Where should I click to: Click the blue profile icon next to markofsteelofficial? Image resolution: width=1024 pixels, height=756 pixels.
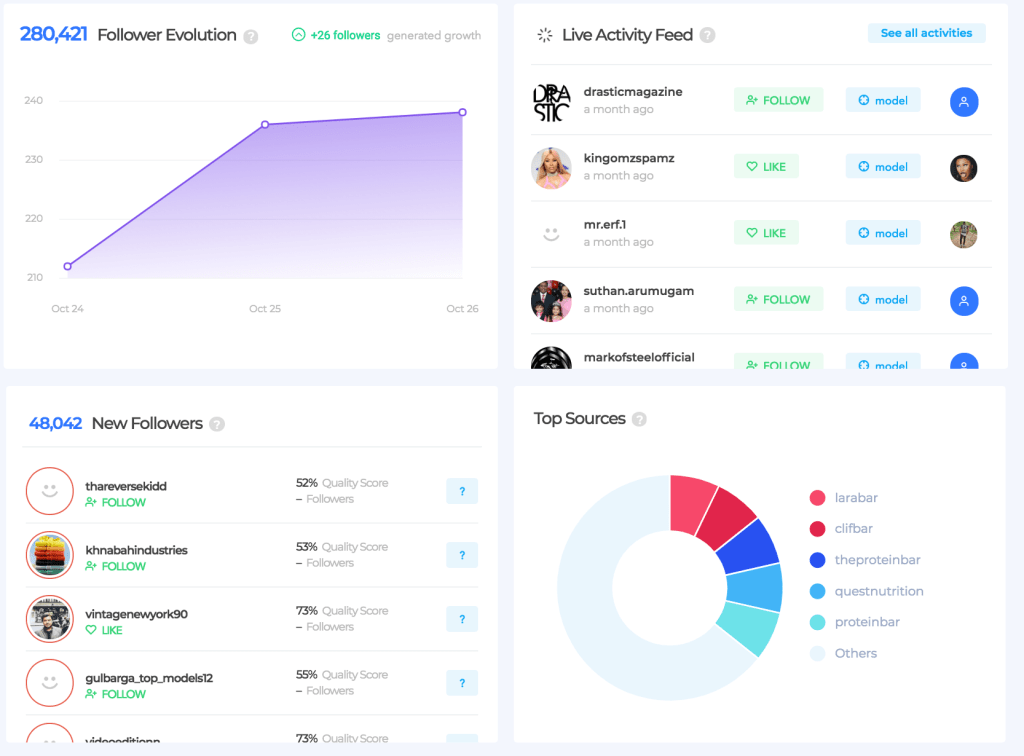(963, 364)
